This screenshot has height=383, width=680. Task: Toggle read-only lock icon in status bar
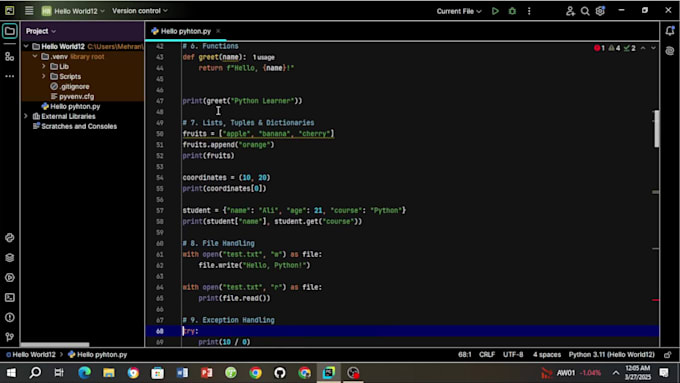(x=668, y=355)
